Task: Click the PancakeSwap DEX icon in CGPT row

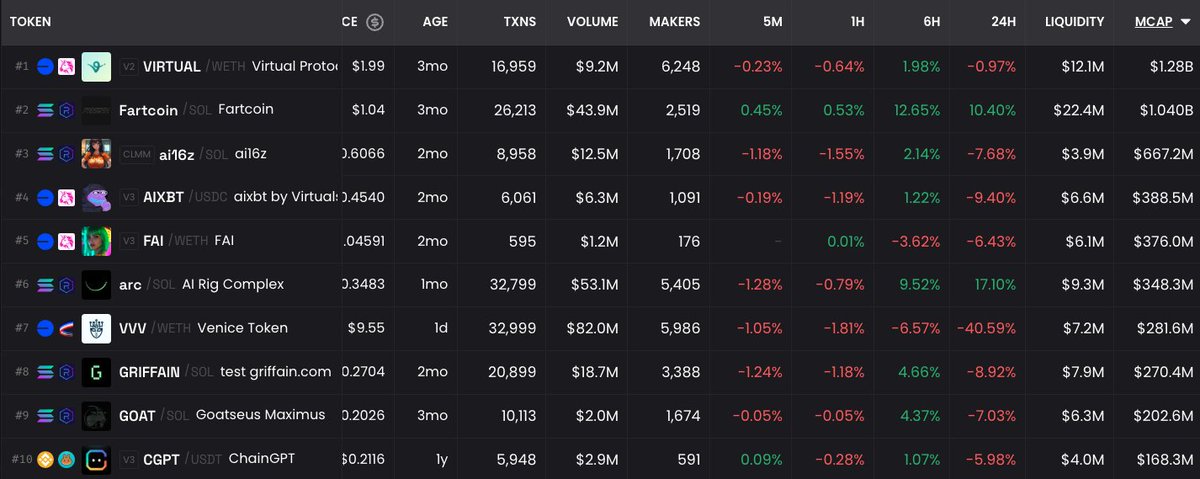Action: (x=66, y=459)
